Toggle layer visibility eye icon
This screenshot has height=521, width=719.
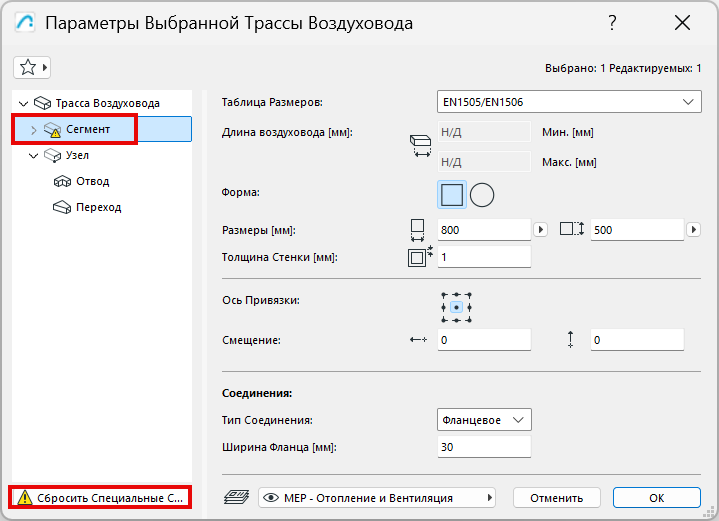(x=271, y=498)
